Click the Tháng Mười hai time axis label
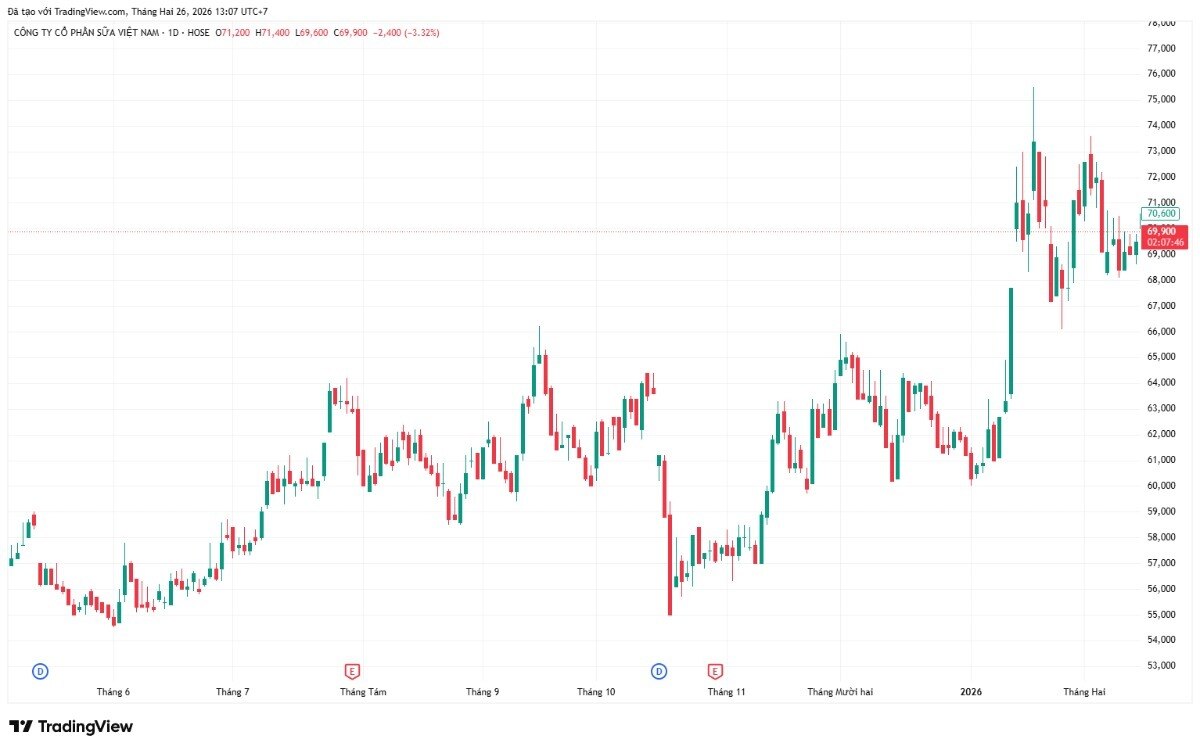This screenshot has width=1200, height=750. click(x=840, y=692)
